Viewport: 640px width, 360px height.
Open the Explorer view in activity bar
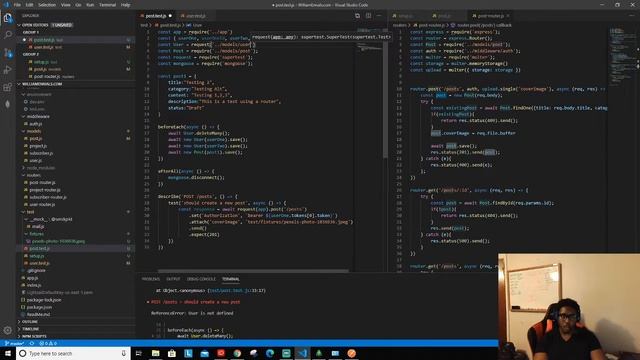tap(8, 18)
